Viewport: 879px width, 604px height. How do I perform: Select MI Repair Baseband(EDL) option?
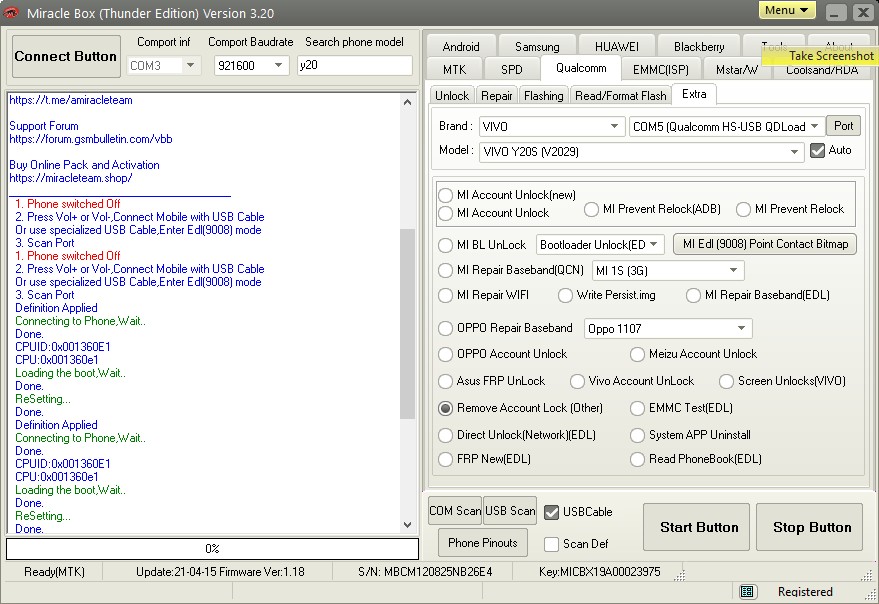[693, 295]
